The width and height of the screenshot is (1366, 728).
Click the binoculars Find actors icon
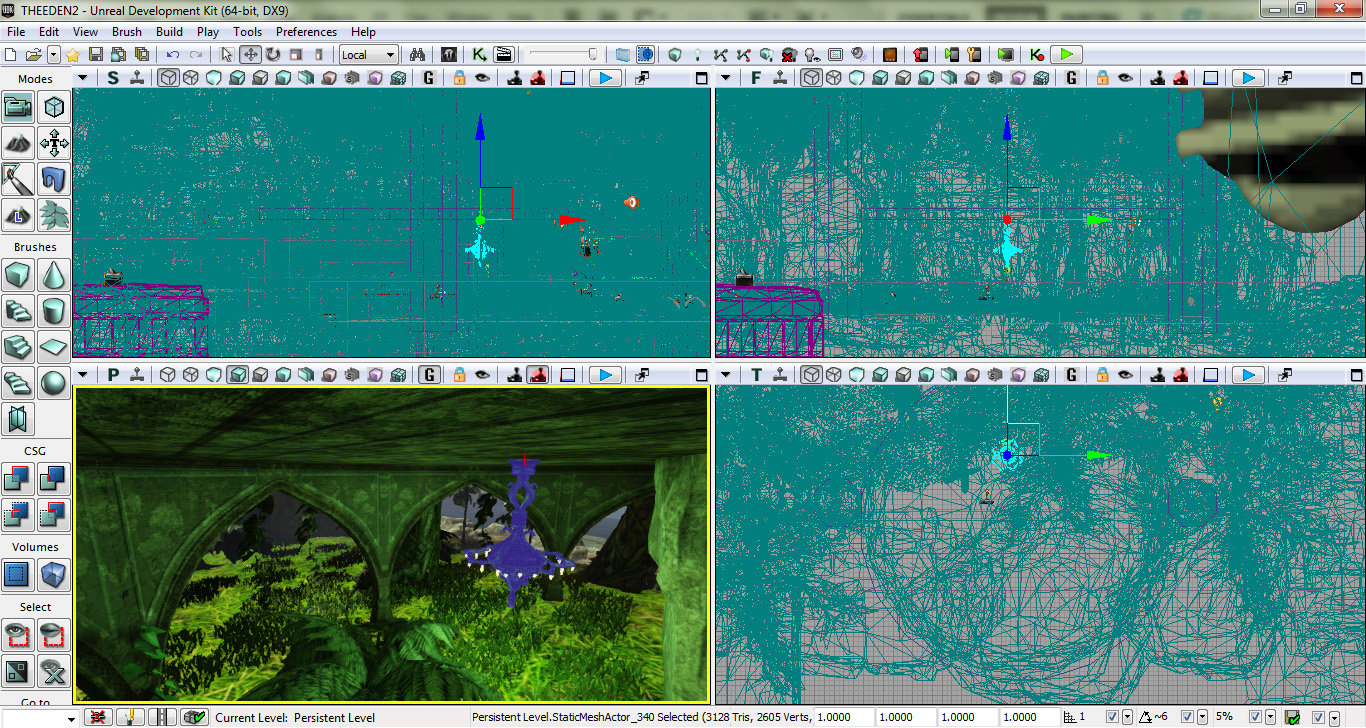[x=420, y=54]
